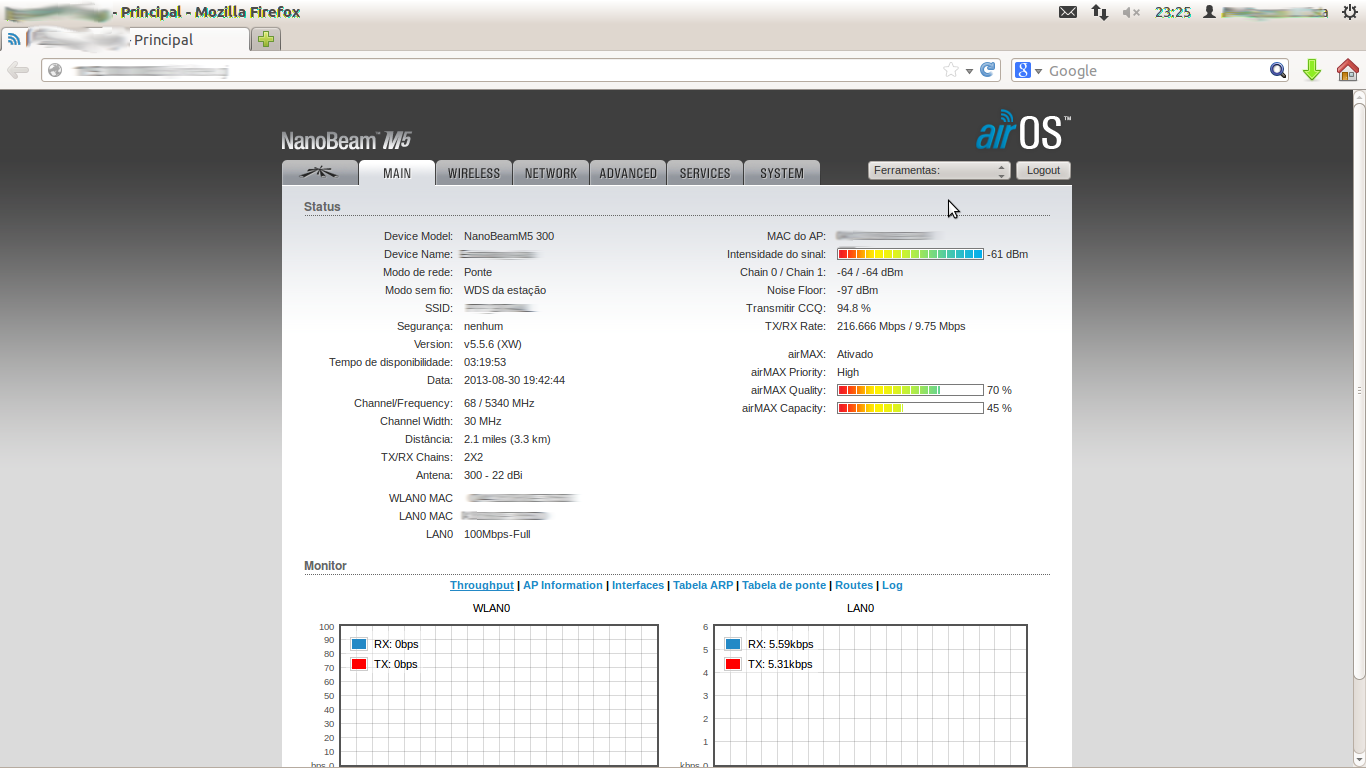Open the SERVICES tab

pyautogui.click(x=705, y=173)
